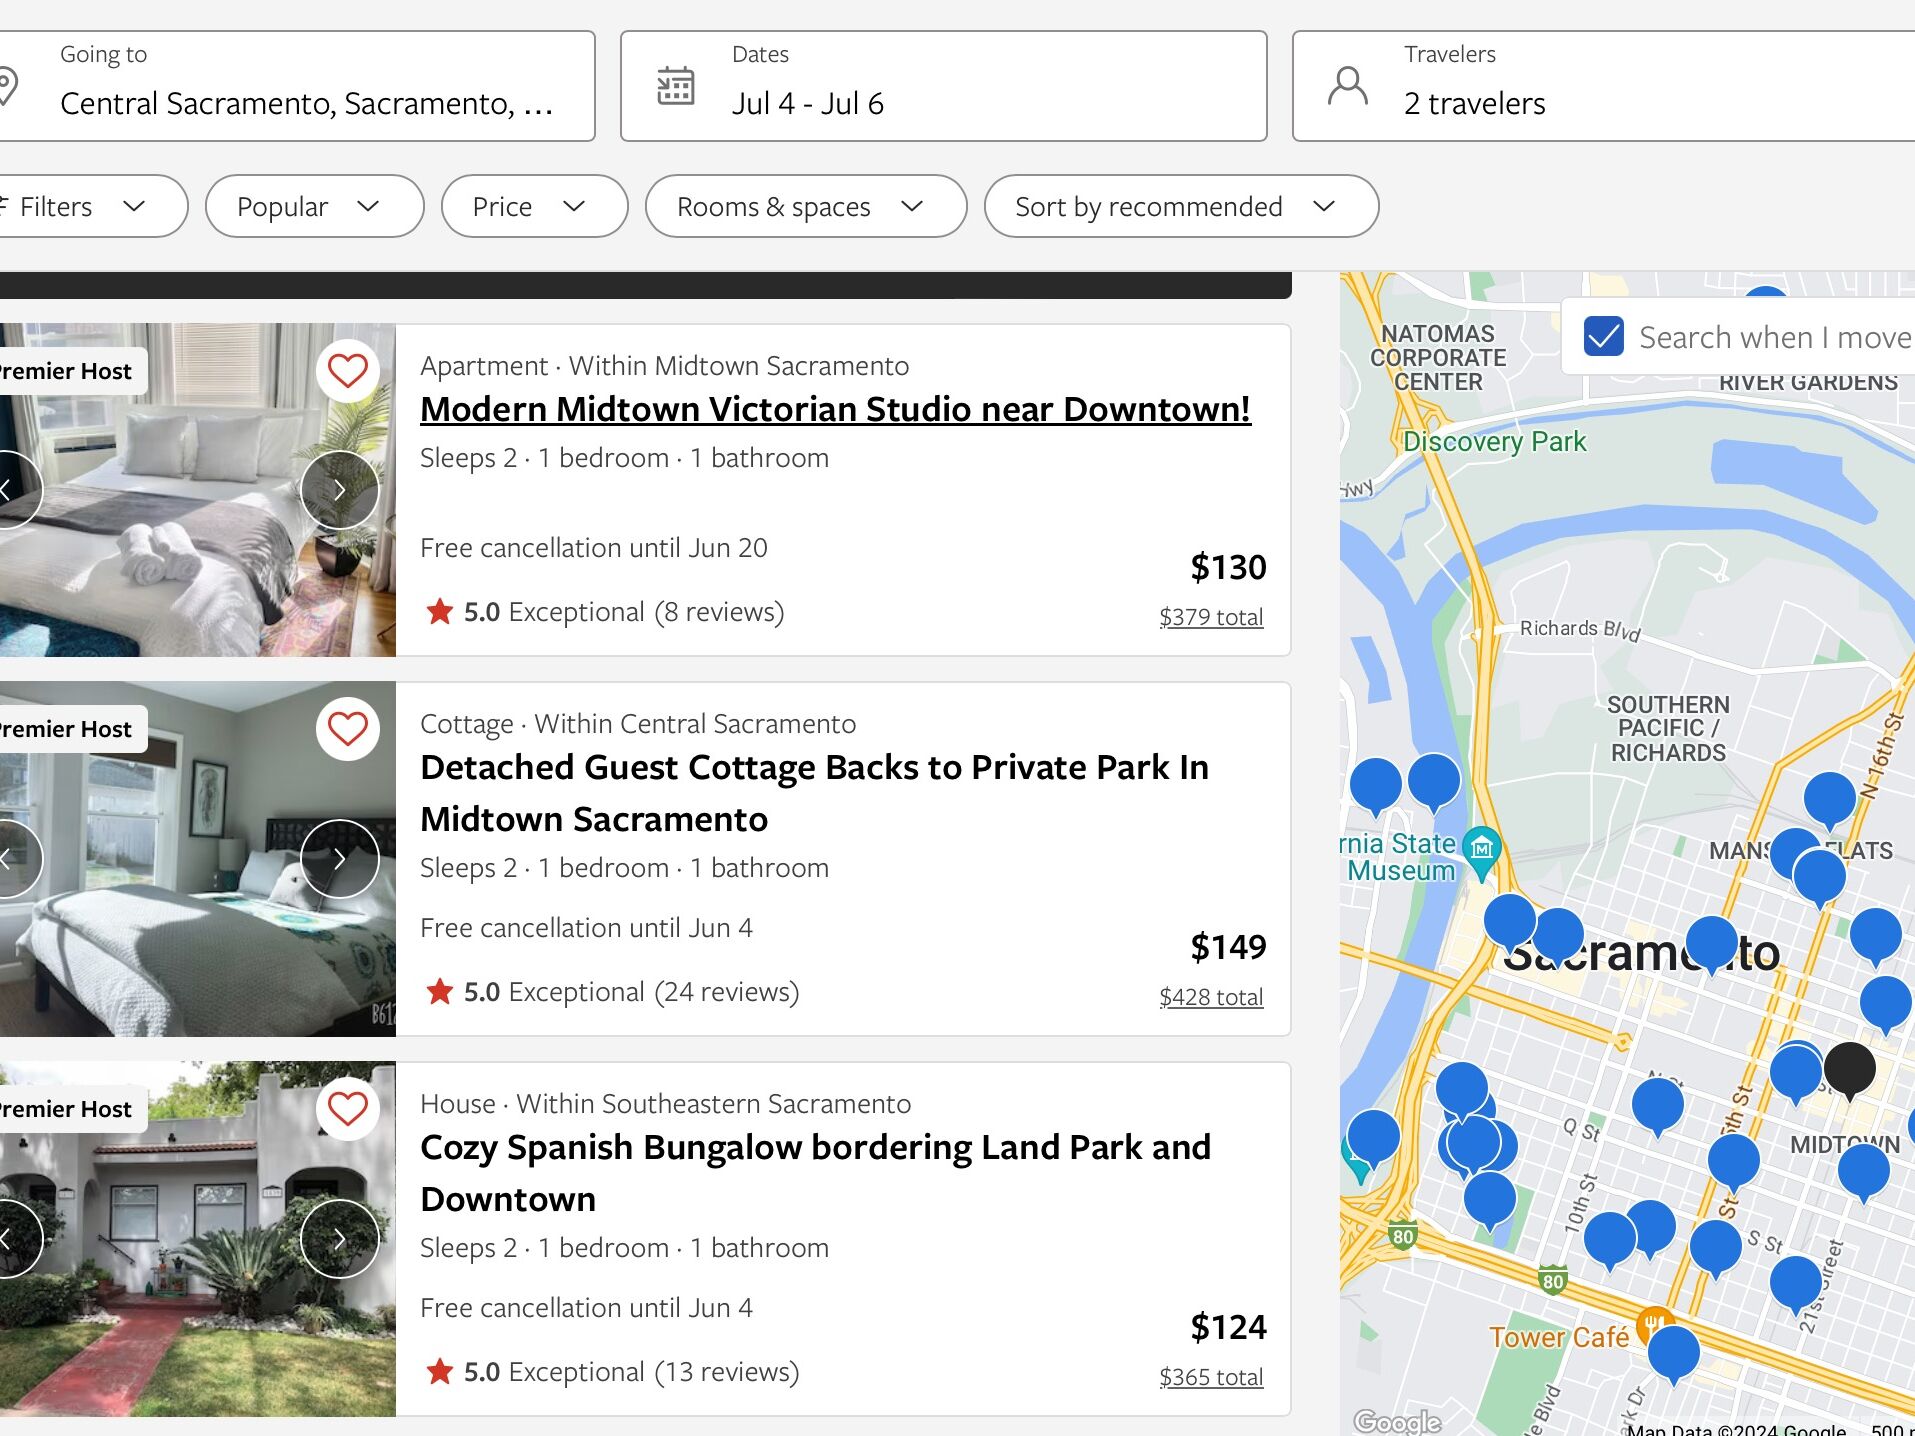Open the Modern Midtown Victorian Studio near Downtown! link
This screenshot has width=1915, height=1436.
coord(835,409)
